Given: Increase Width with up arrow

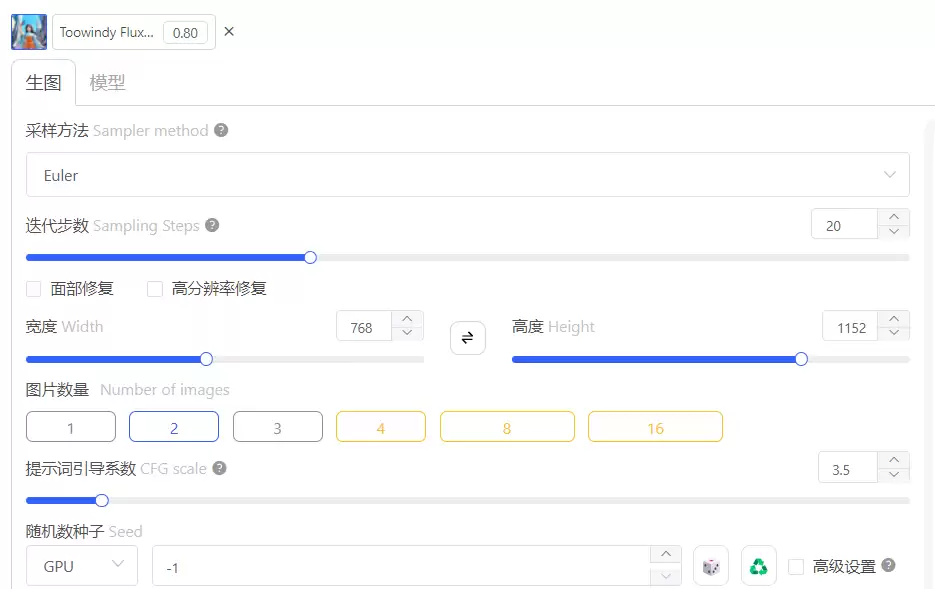Looking at the screenshot, I should tap(407, 319).
